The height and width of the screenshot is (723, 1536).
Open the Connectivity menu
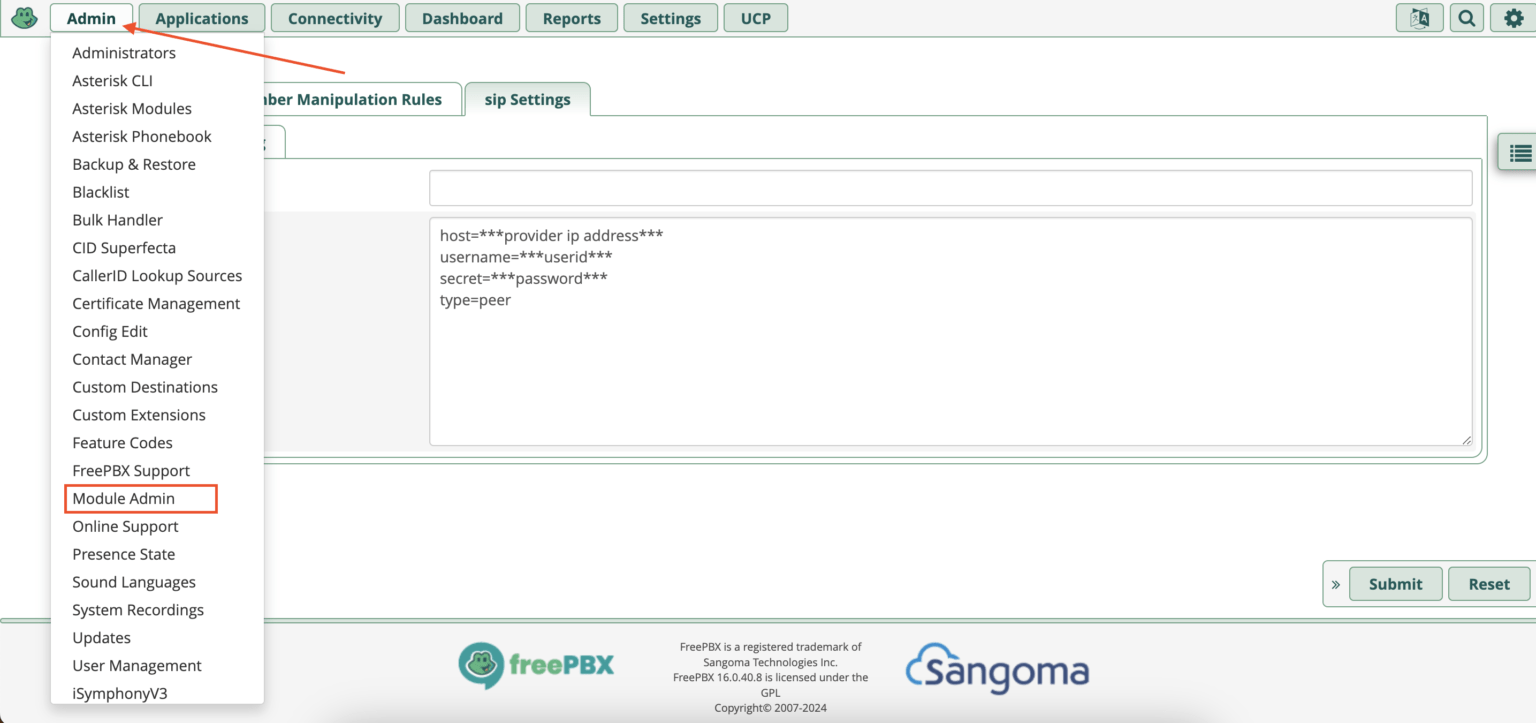click(x=335, y=18)
